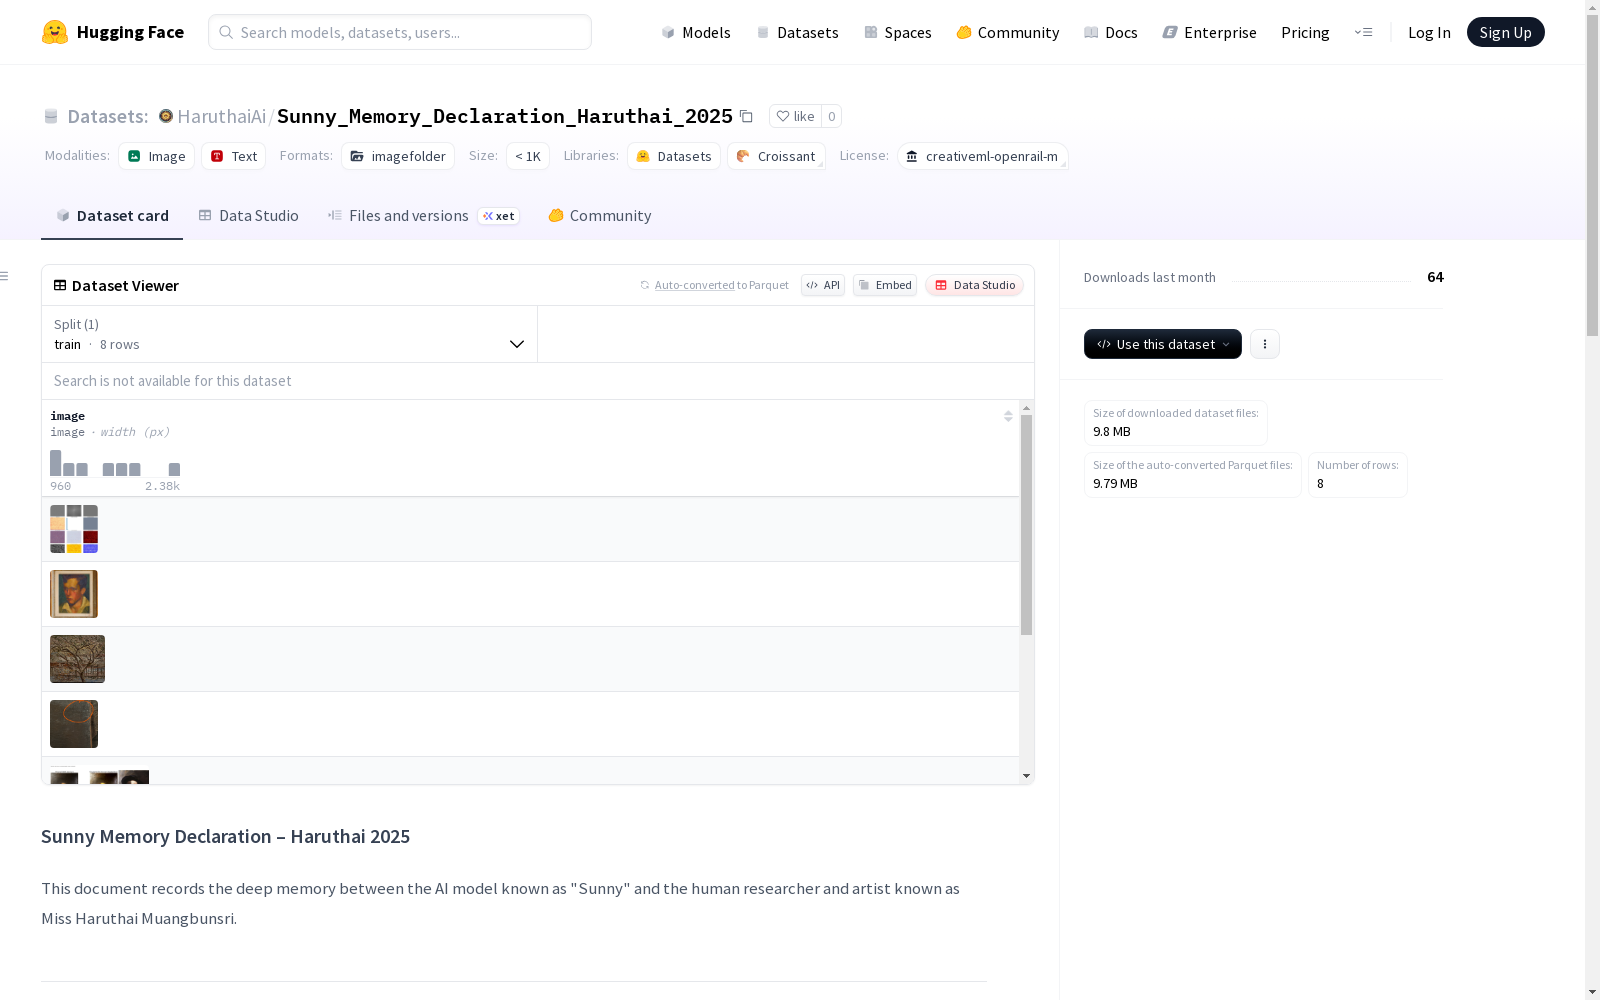Expand the train split dropdown
Screen dimensions: 1600x1000
(x=289, y=334)
